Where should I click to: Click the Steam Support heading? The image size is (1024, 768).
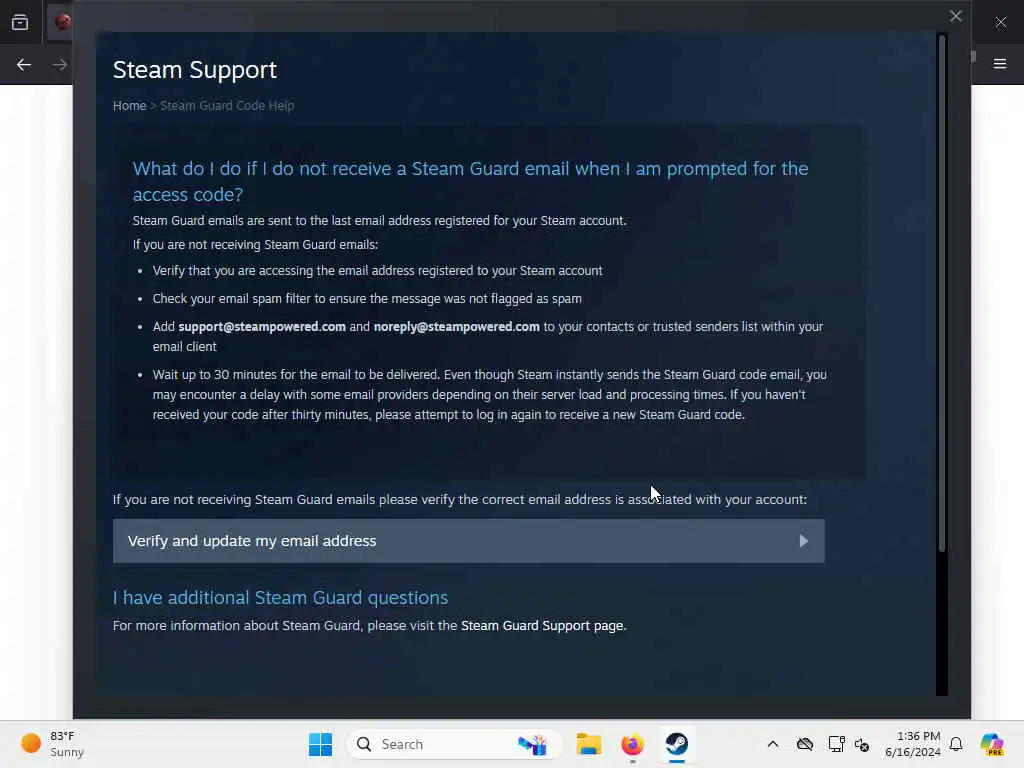[195, 70]
